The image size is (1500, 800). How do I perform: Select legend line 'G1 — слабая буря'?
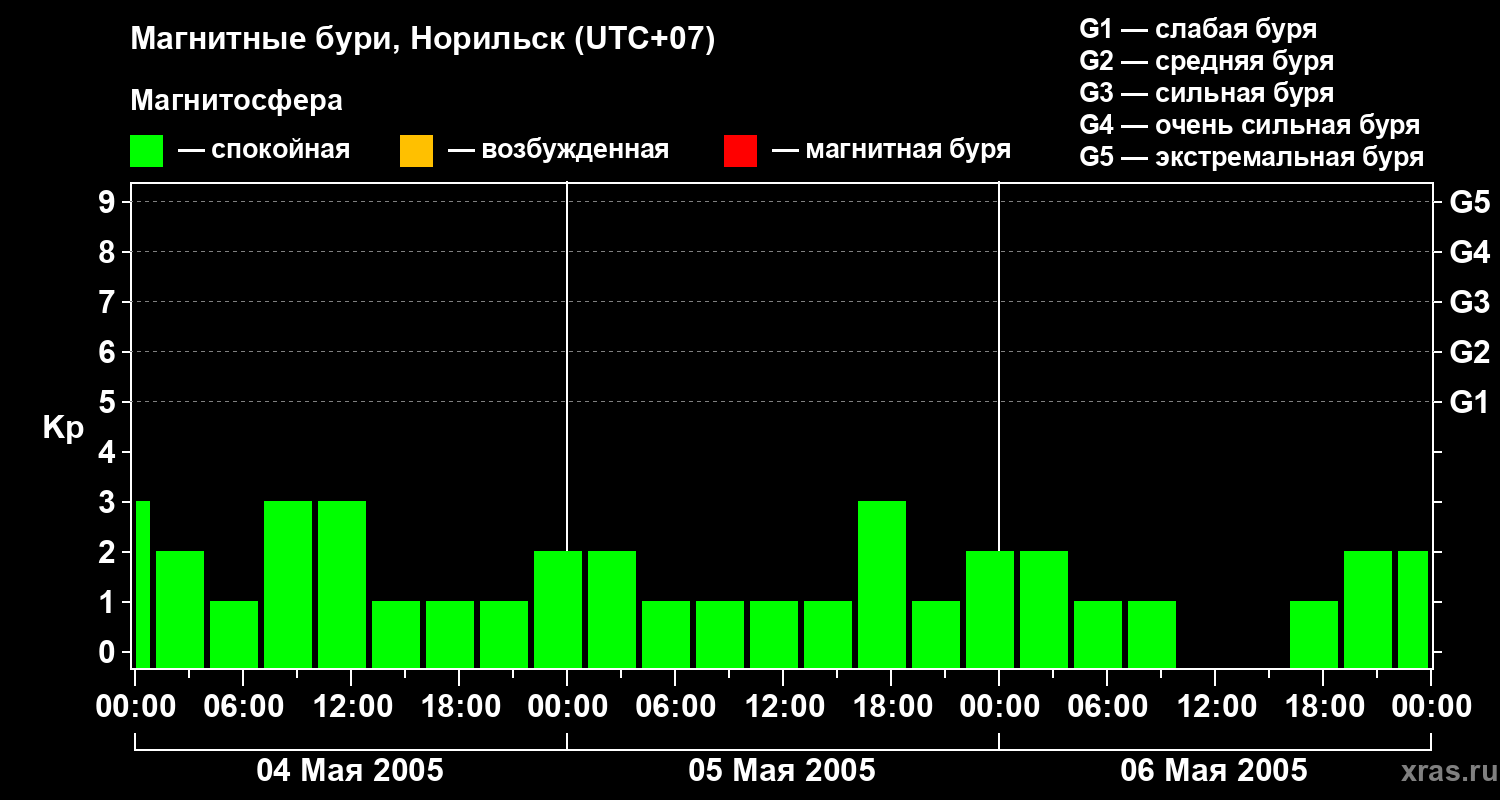[x=1198, y=29]
